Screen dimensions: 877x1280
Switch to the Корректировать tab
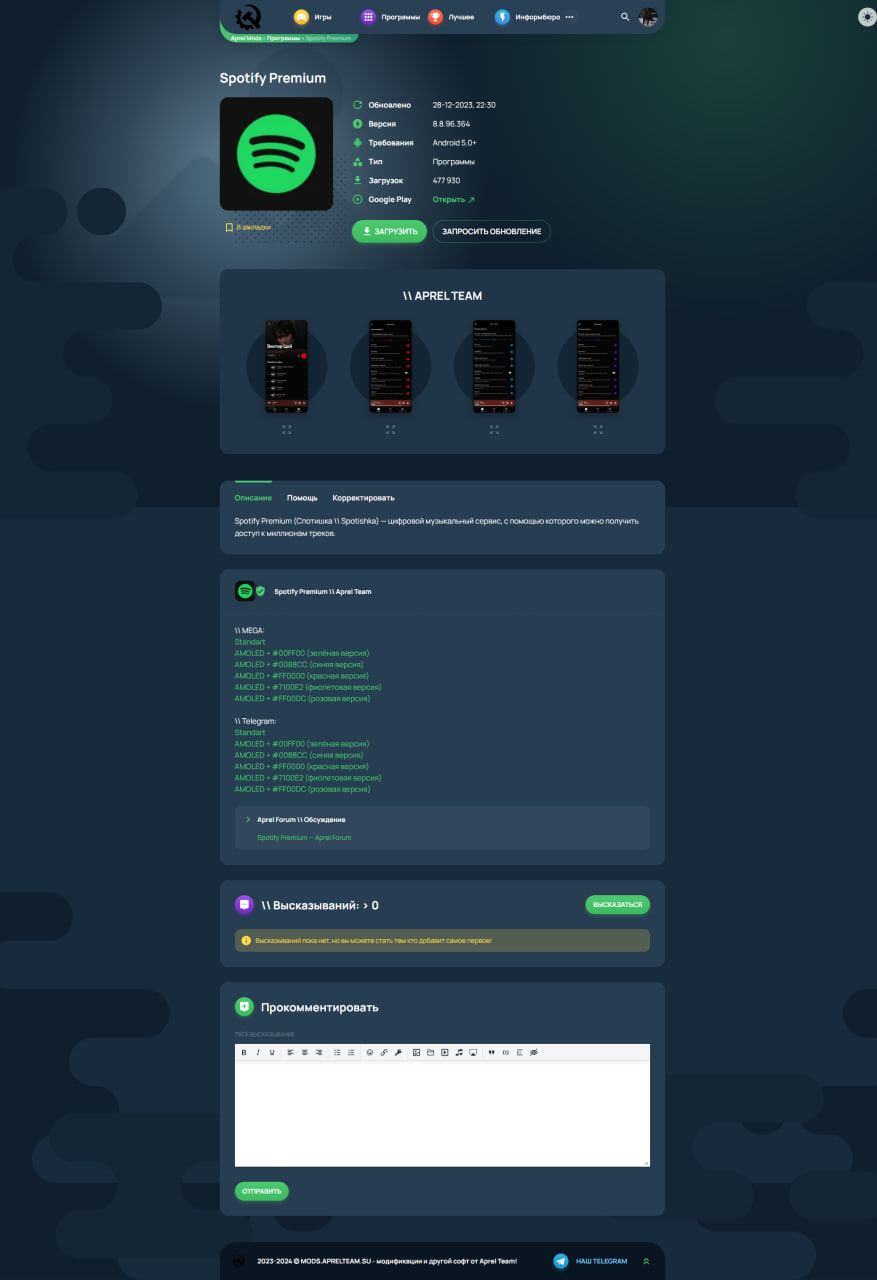363,497
